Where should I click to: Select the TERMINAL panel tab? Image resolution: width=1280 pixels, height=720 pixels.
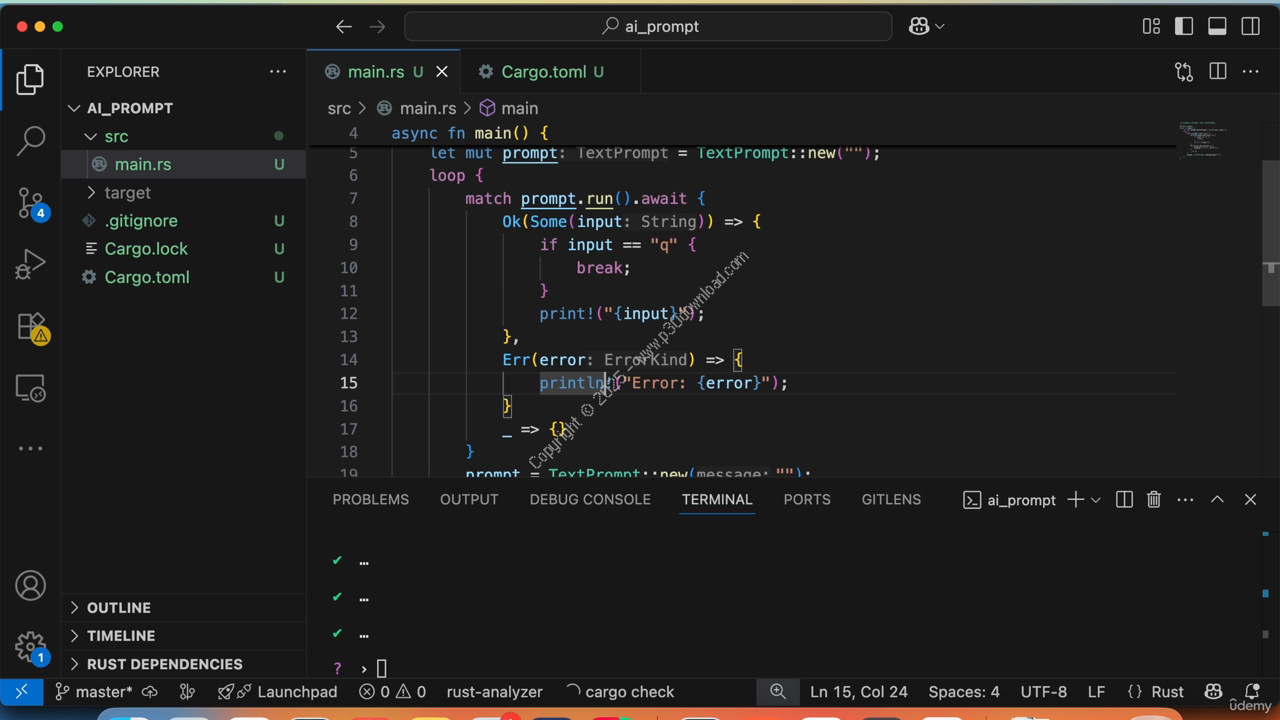coord(717,499)
